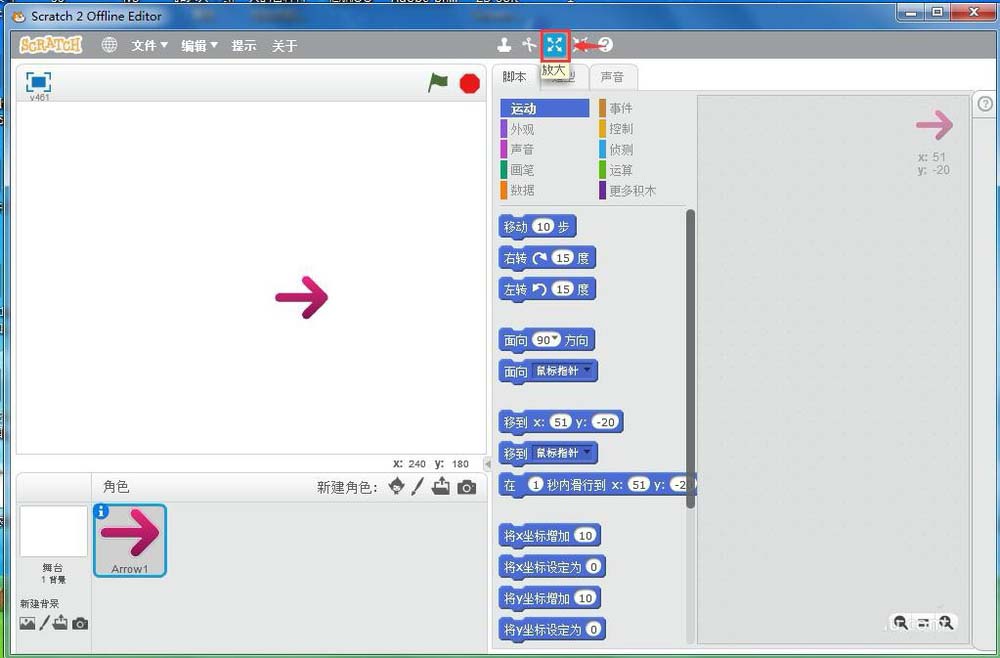1000x658 pixels.
Task: Click the 提示 menu item
Action: coord(244,45)
